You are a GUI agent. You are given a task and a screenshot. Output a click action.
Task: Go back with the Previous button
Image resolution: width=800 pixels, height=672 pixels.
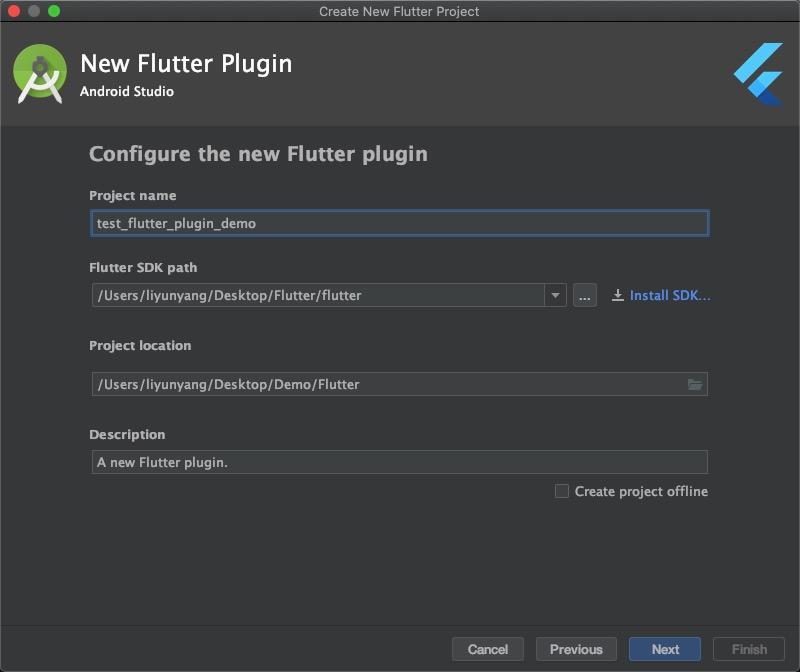point(576,649)
